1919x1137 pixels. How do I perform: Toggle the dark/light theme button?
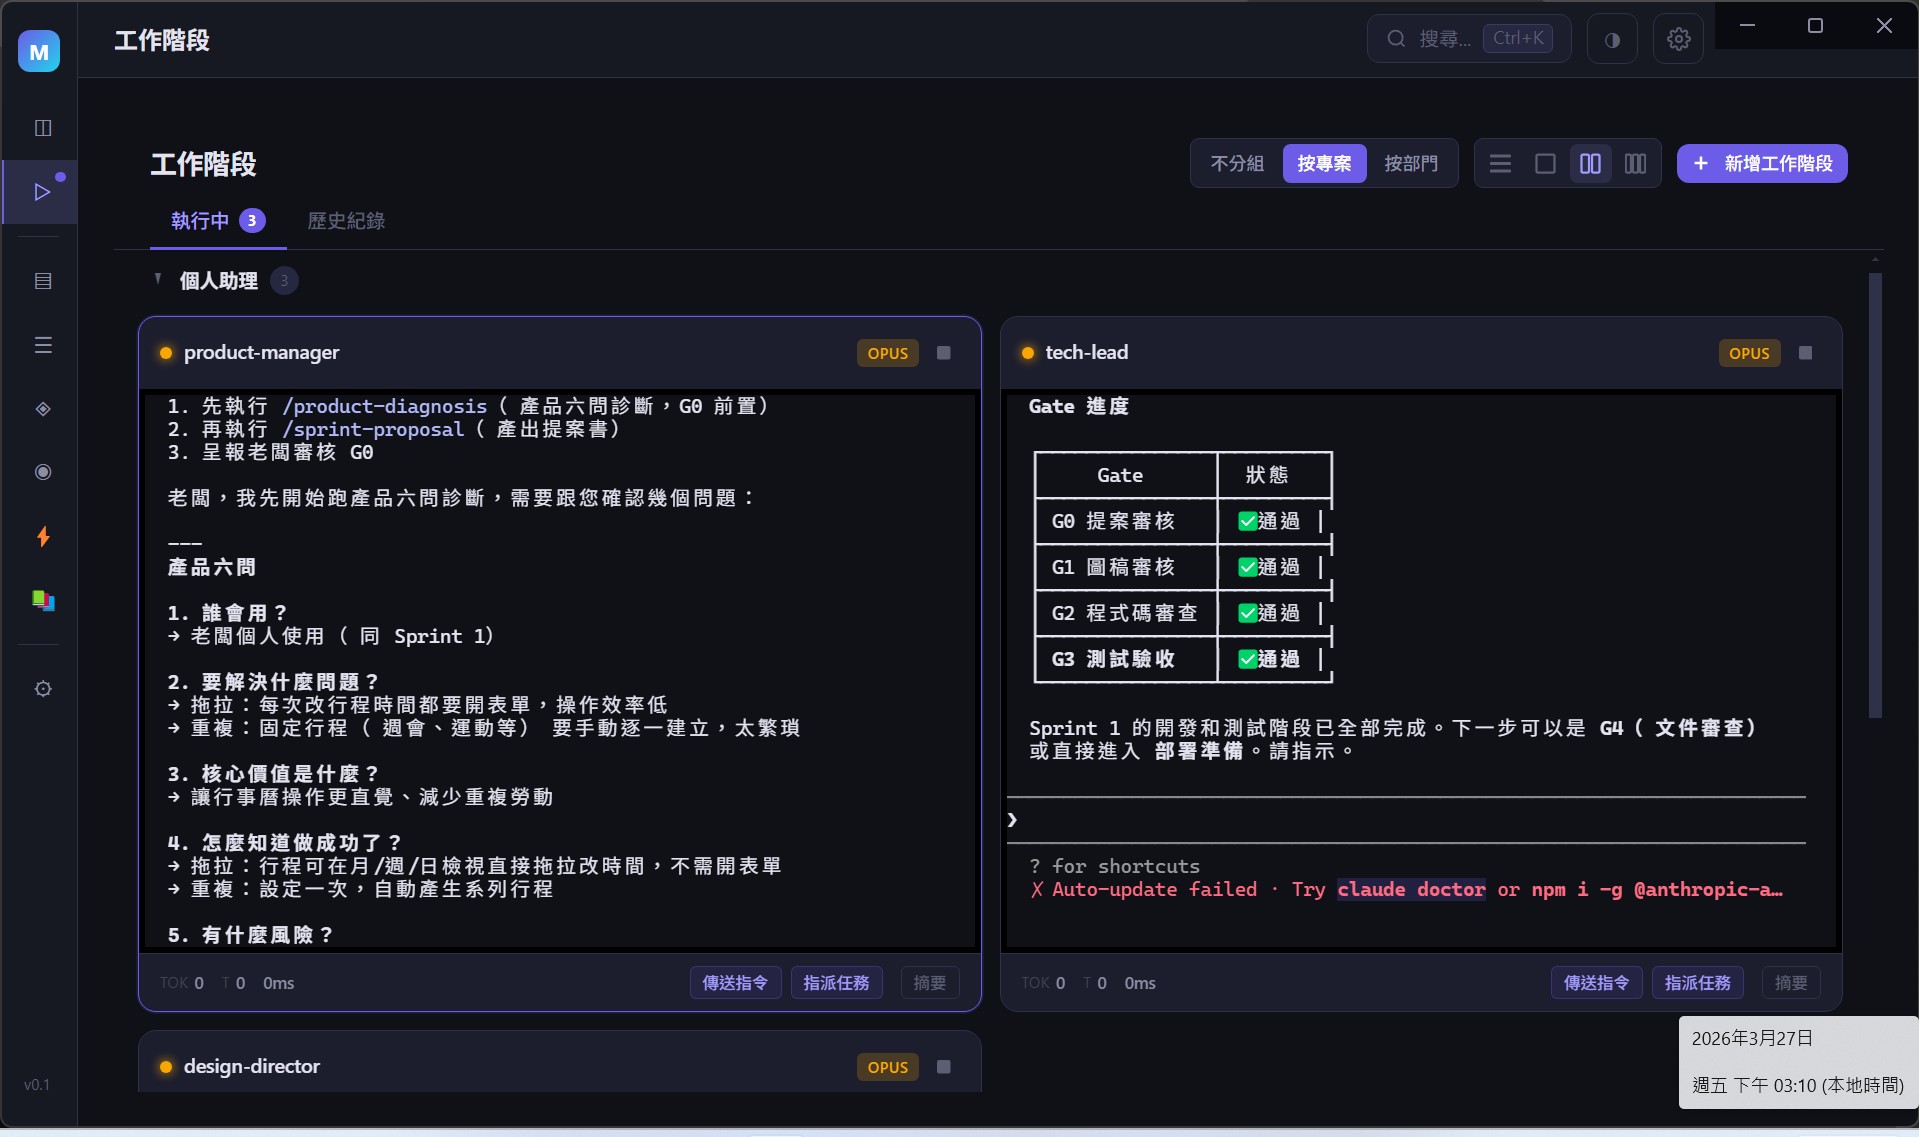[x=1612, y=39]
